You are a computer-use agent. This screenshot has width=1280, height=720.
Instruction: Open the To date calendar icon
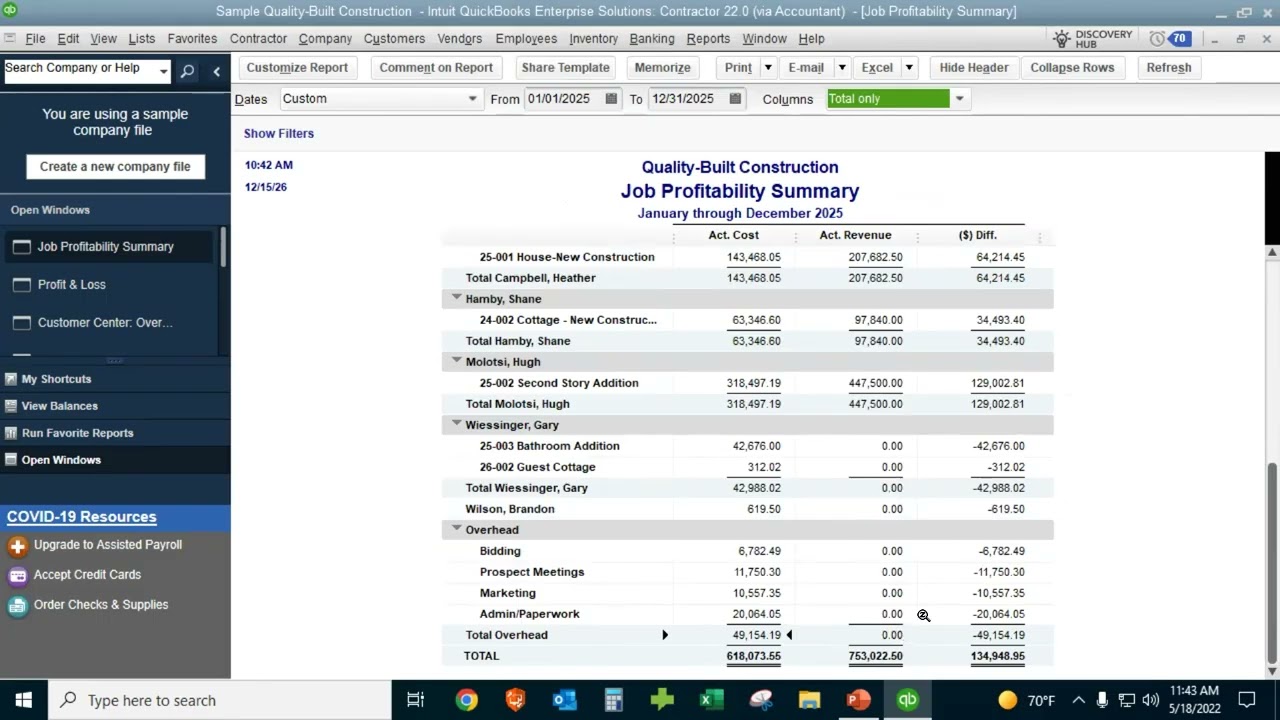click(x=735, y=99)
